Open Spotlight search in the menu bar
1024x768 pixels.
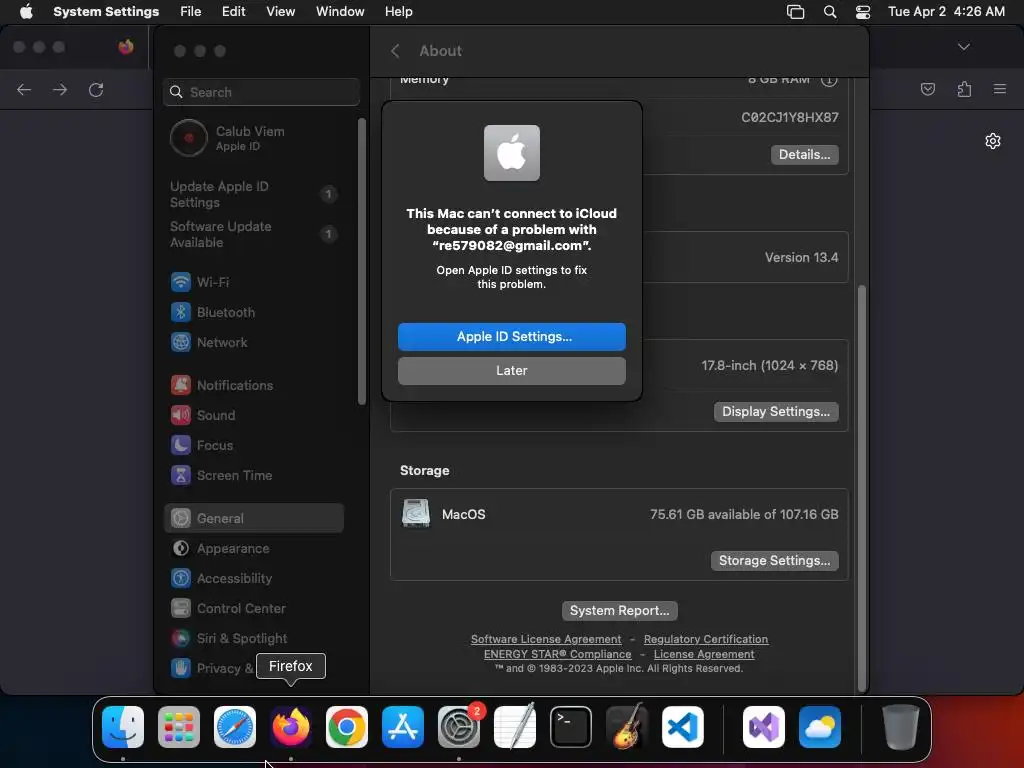point(829,12)
